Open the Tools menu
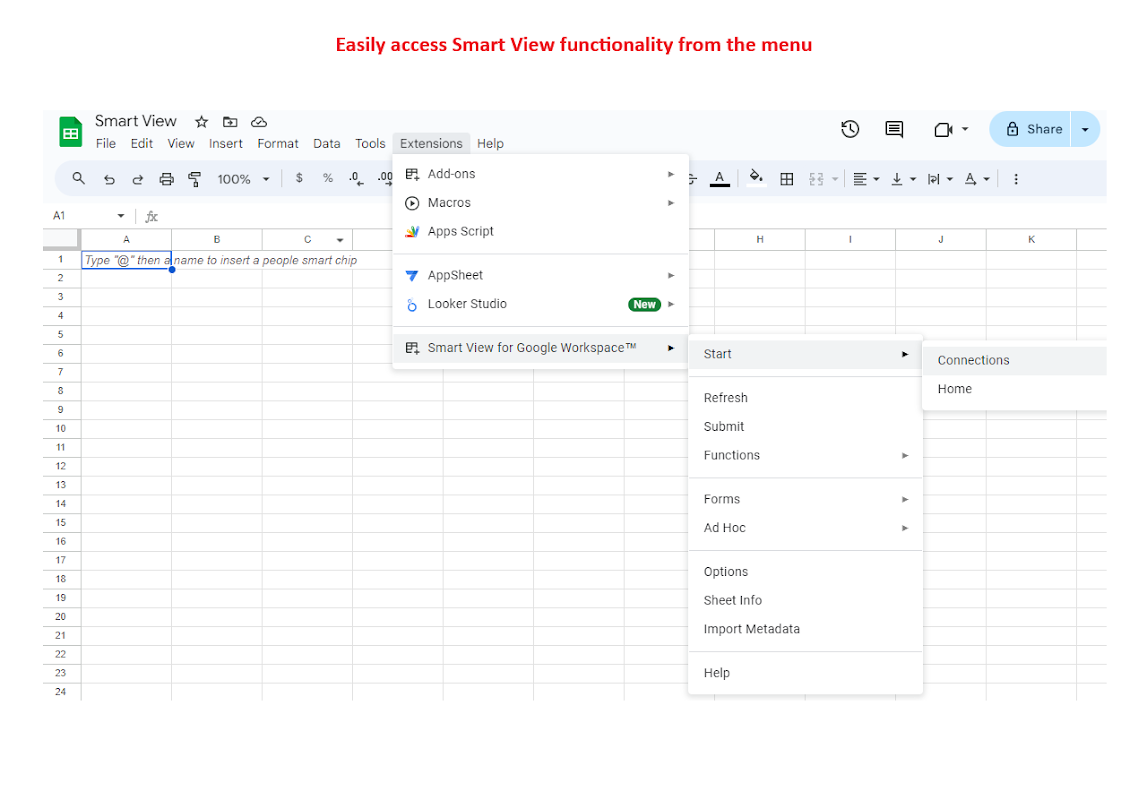This screenshot has height=800, width=1147. (370, 143)
